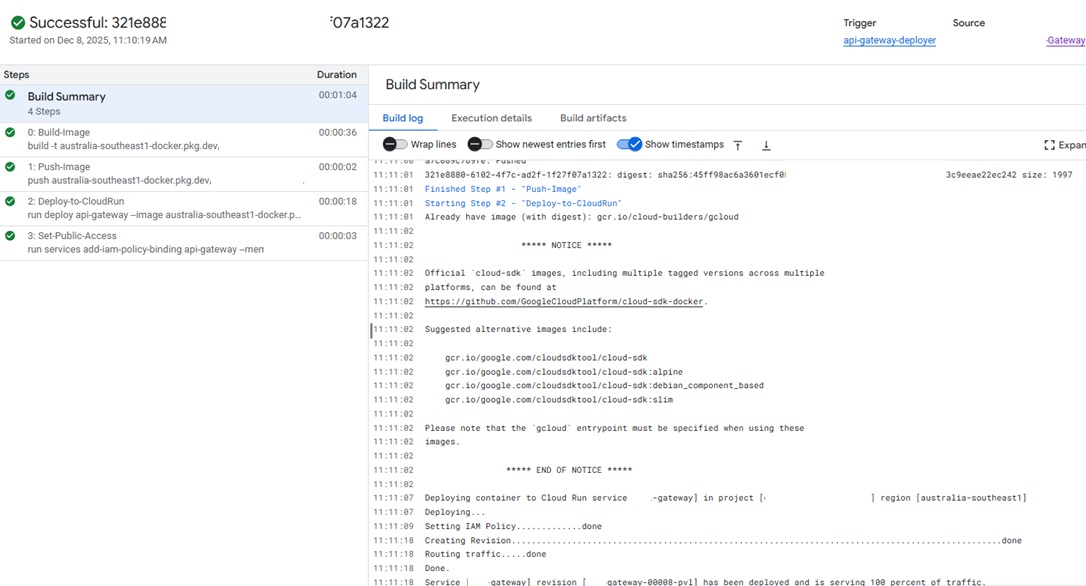
Task: Click the log viewer scrollbar
Action: click(370, 330)
